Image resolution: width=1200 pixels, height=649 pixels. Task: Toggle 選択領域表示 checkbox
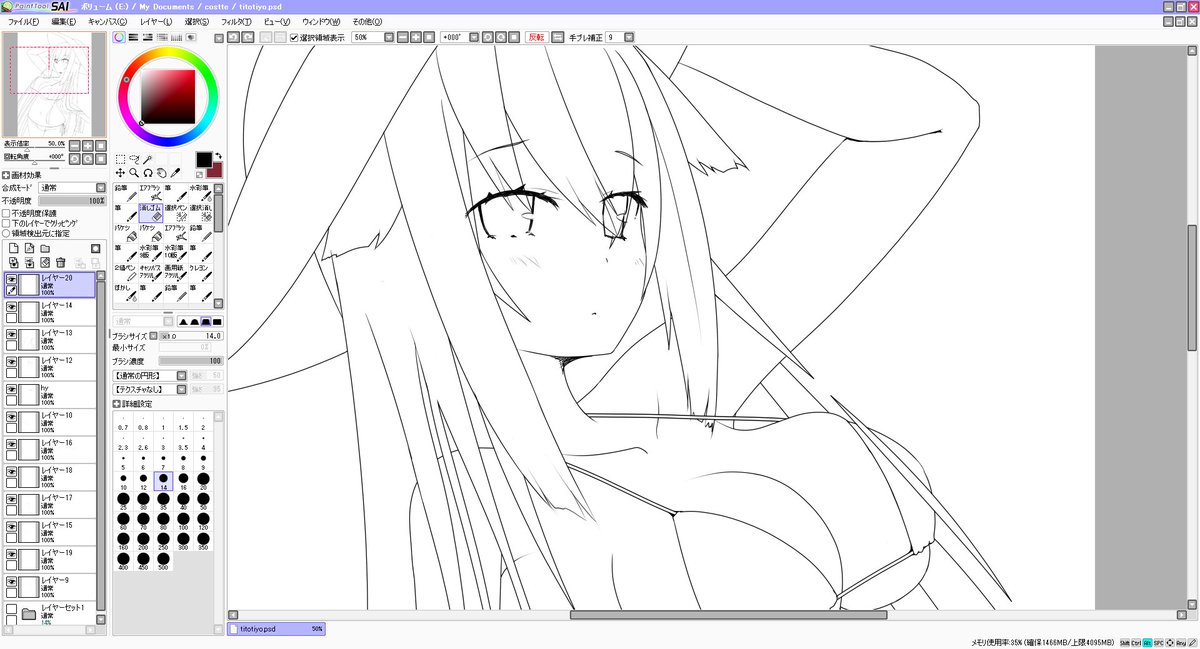click(294, 37)
